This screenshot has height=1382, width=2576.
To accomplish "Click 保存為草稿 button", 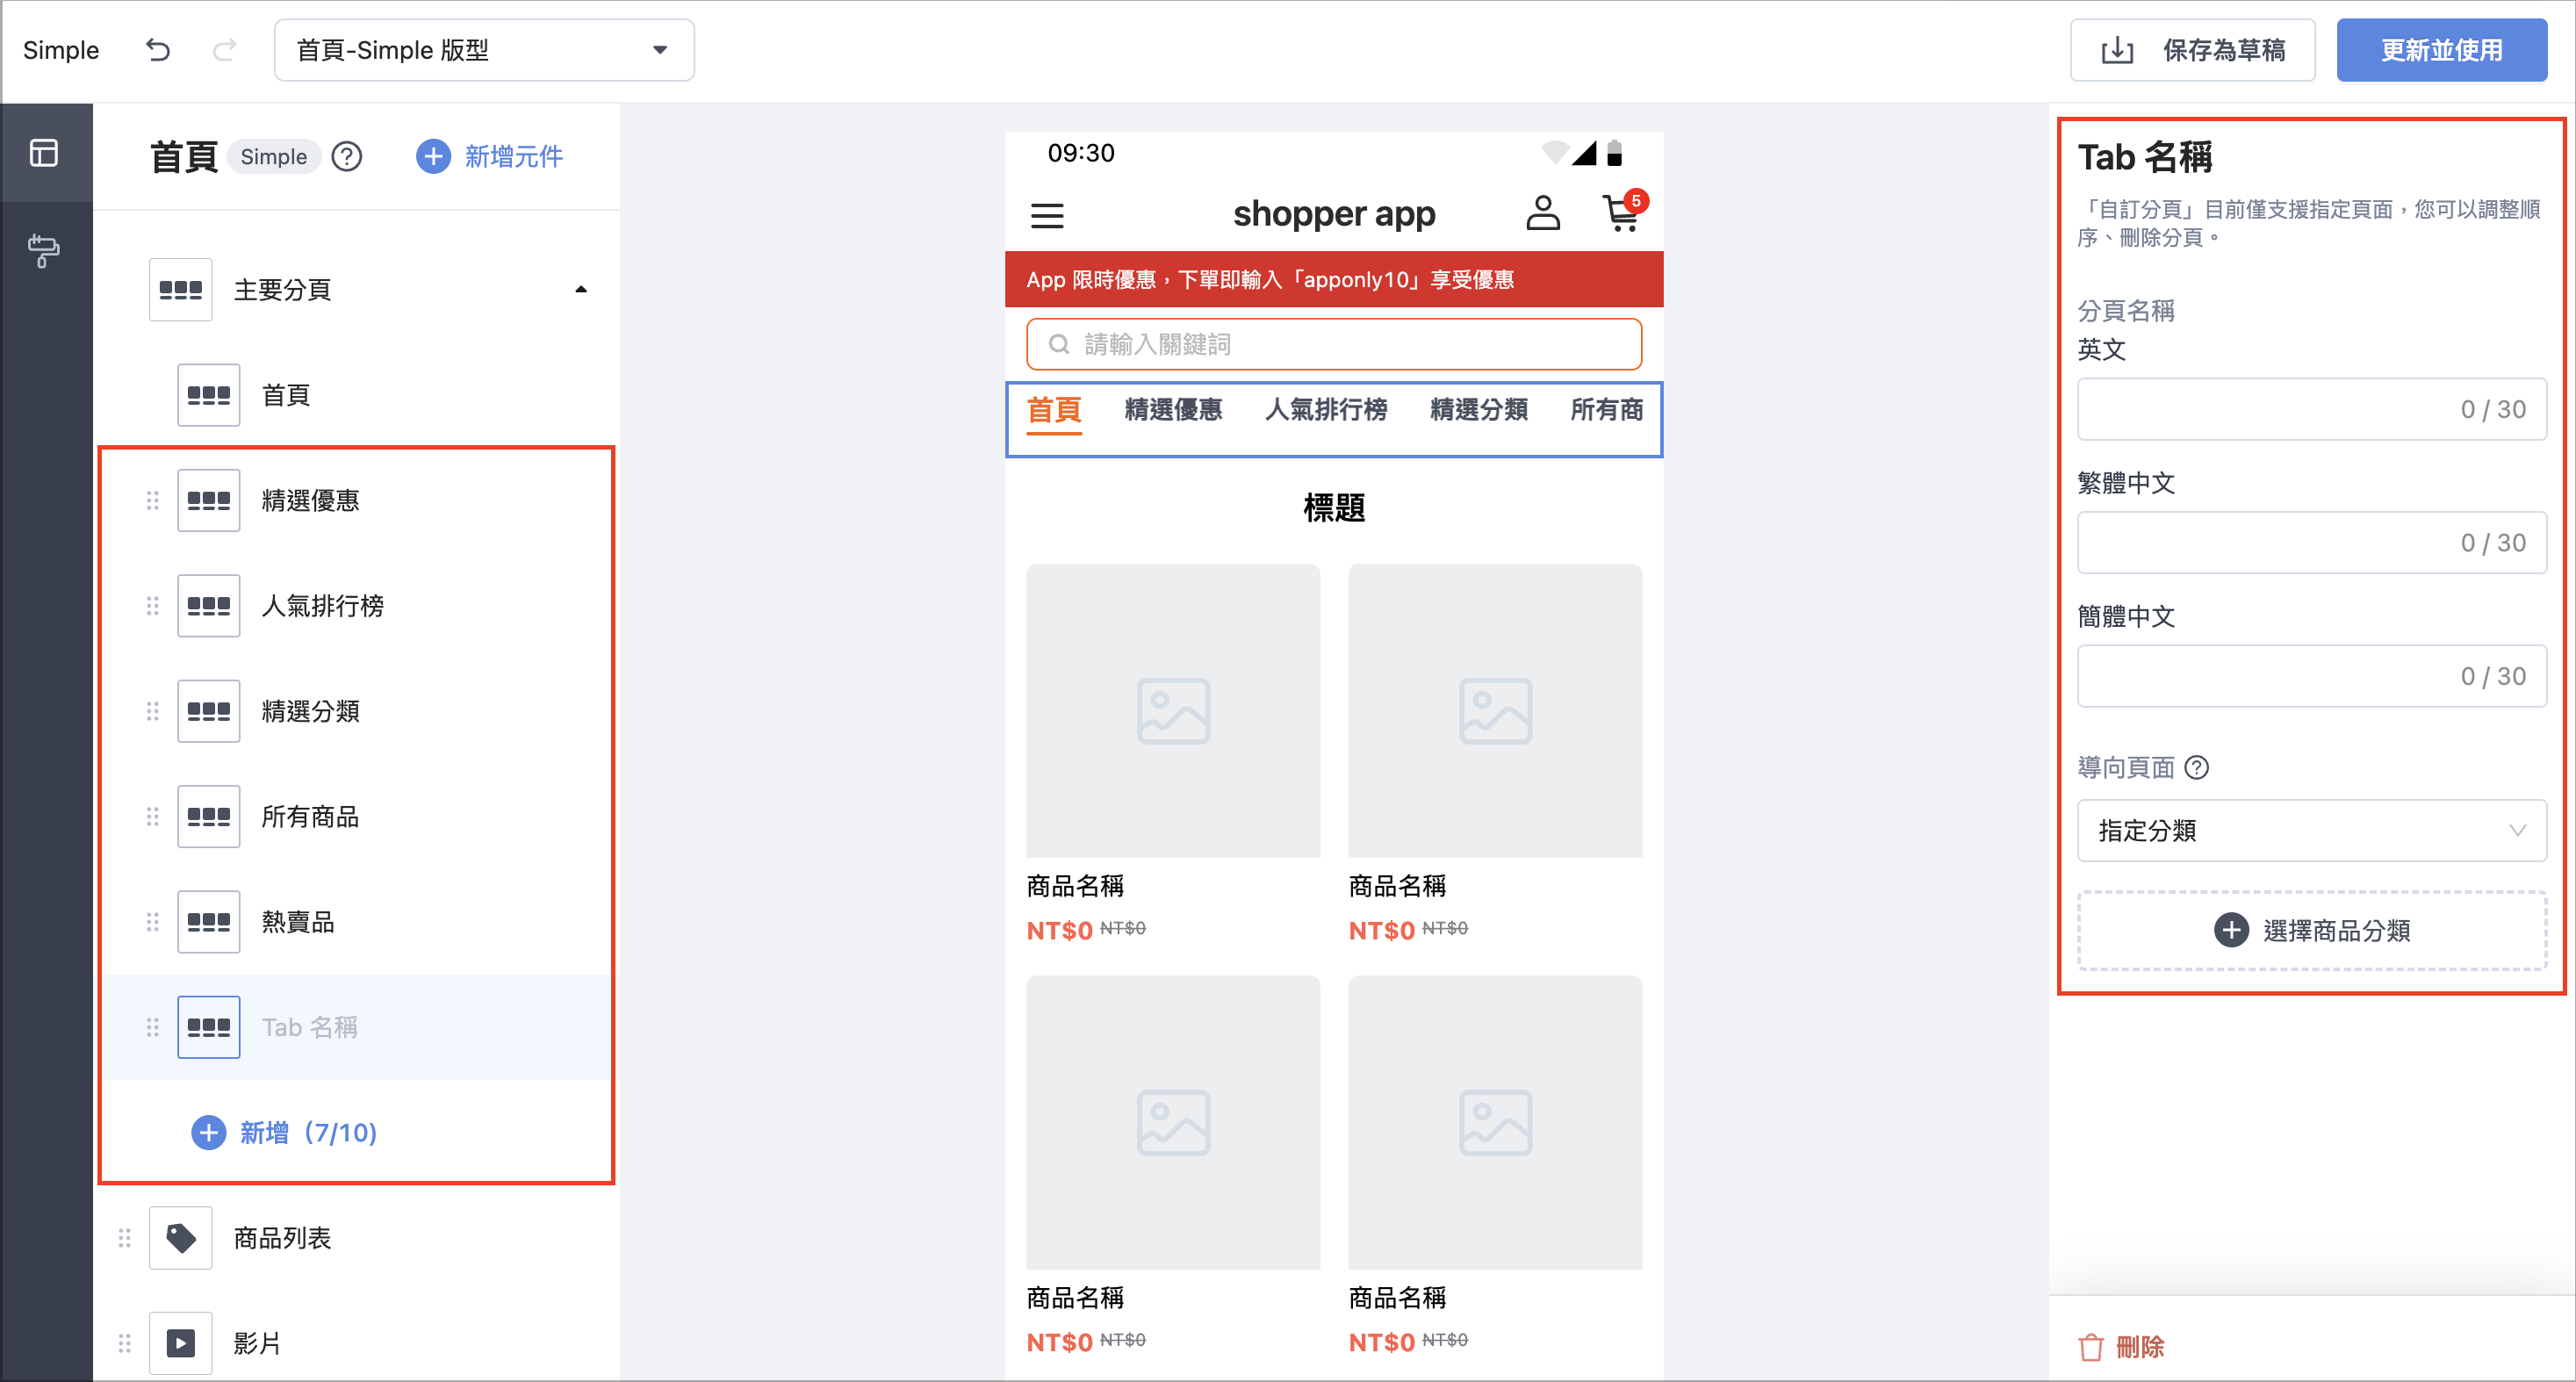I will (2193, 50).
